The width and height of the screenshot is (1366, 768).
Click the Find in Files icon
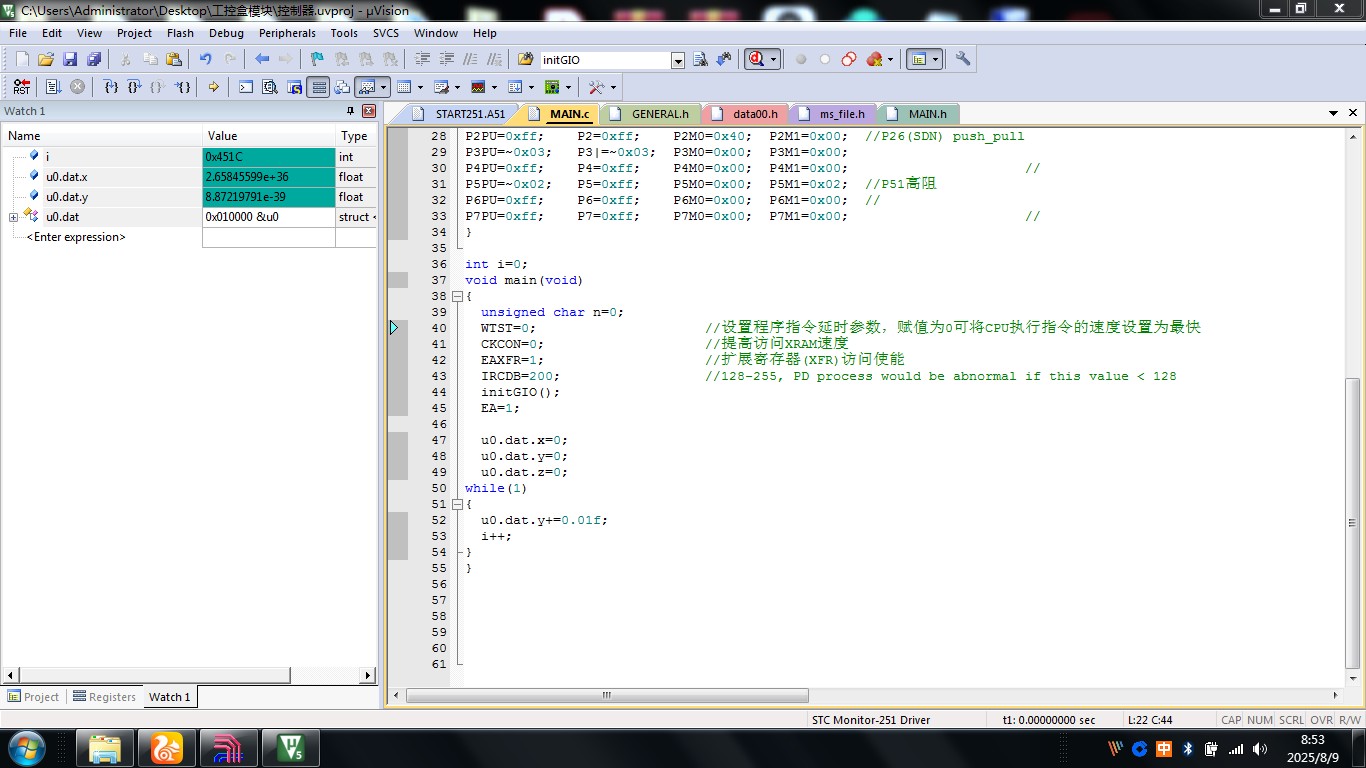pos(525,59)
